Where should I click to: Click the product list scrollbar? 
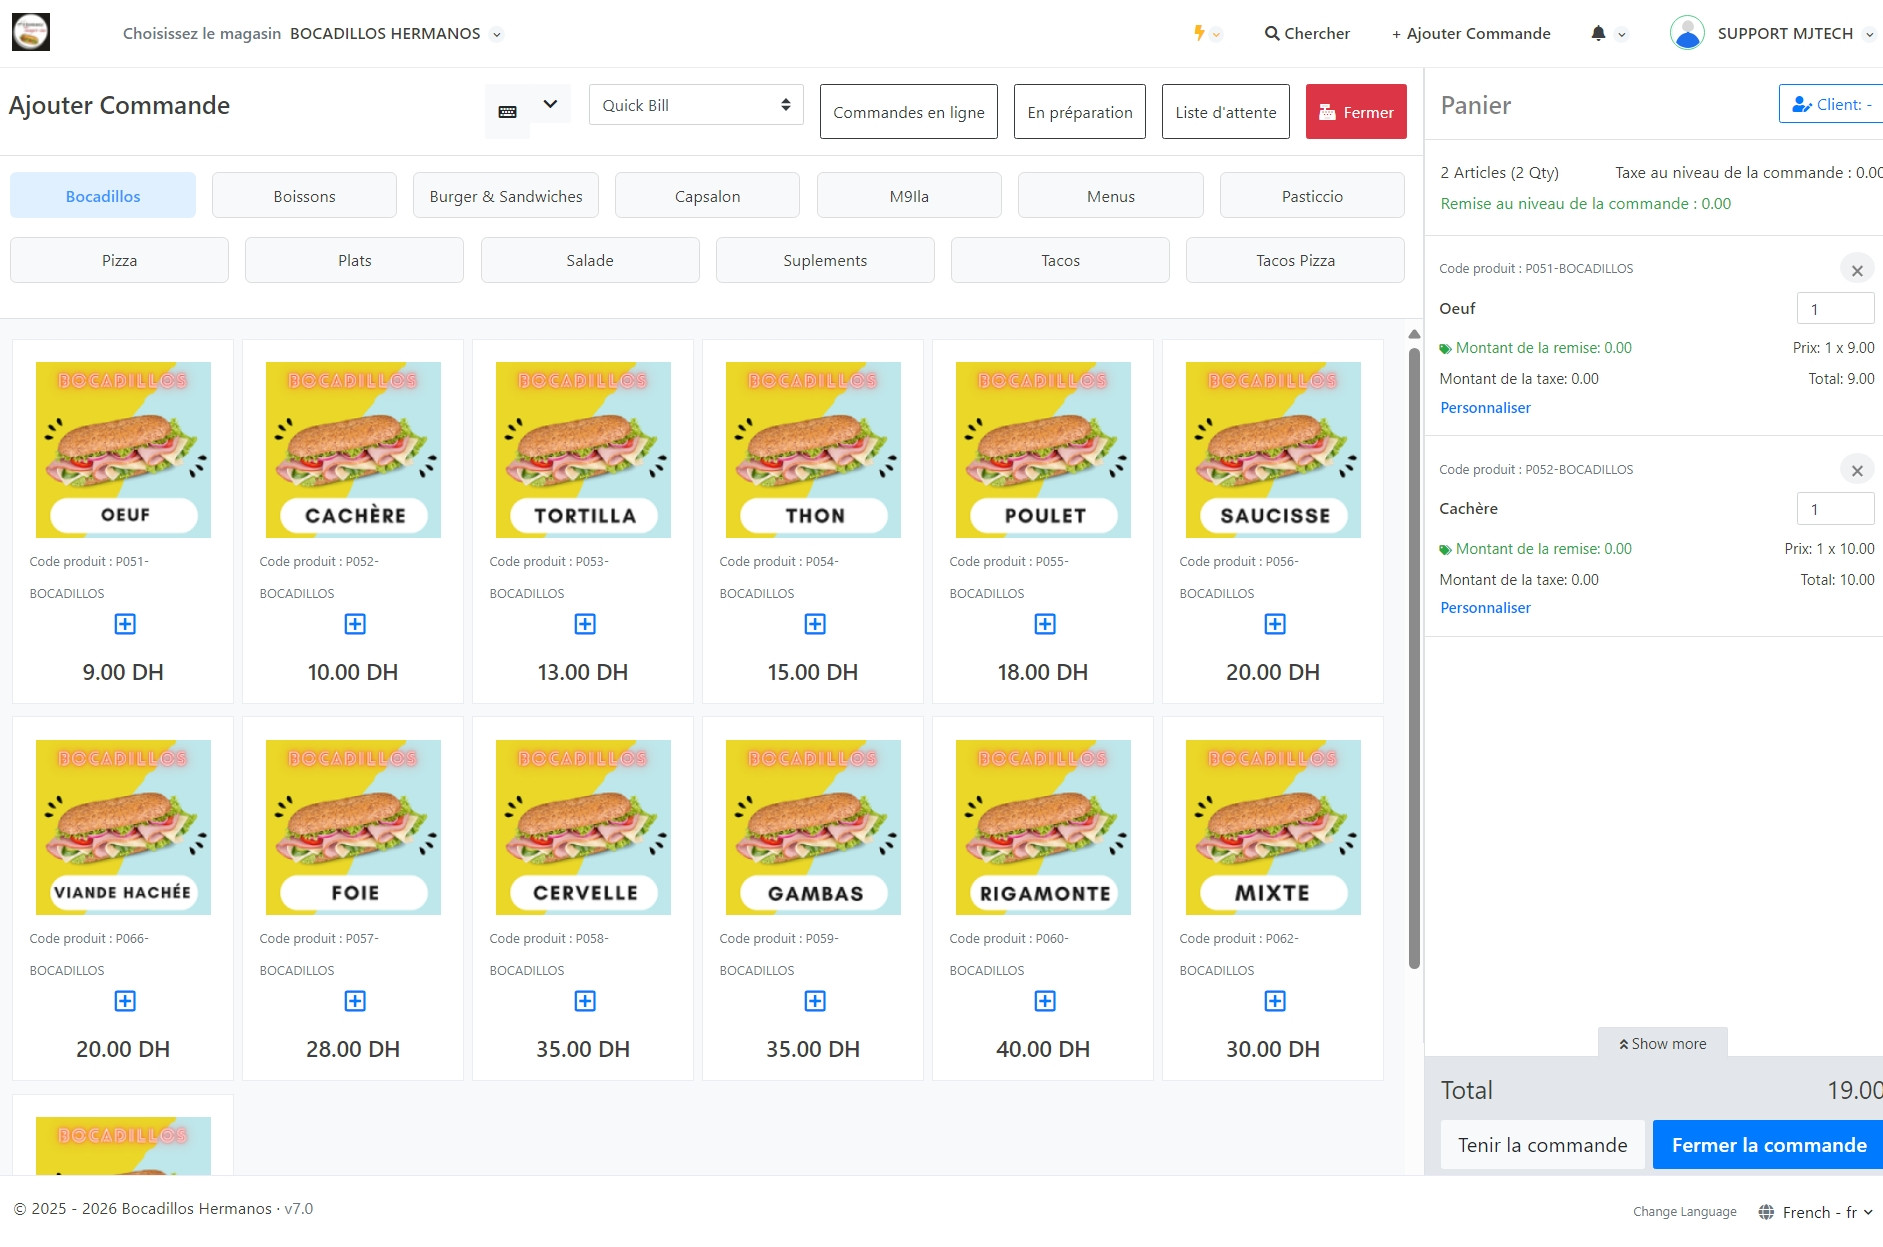(x=1414, y=650)
